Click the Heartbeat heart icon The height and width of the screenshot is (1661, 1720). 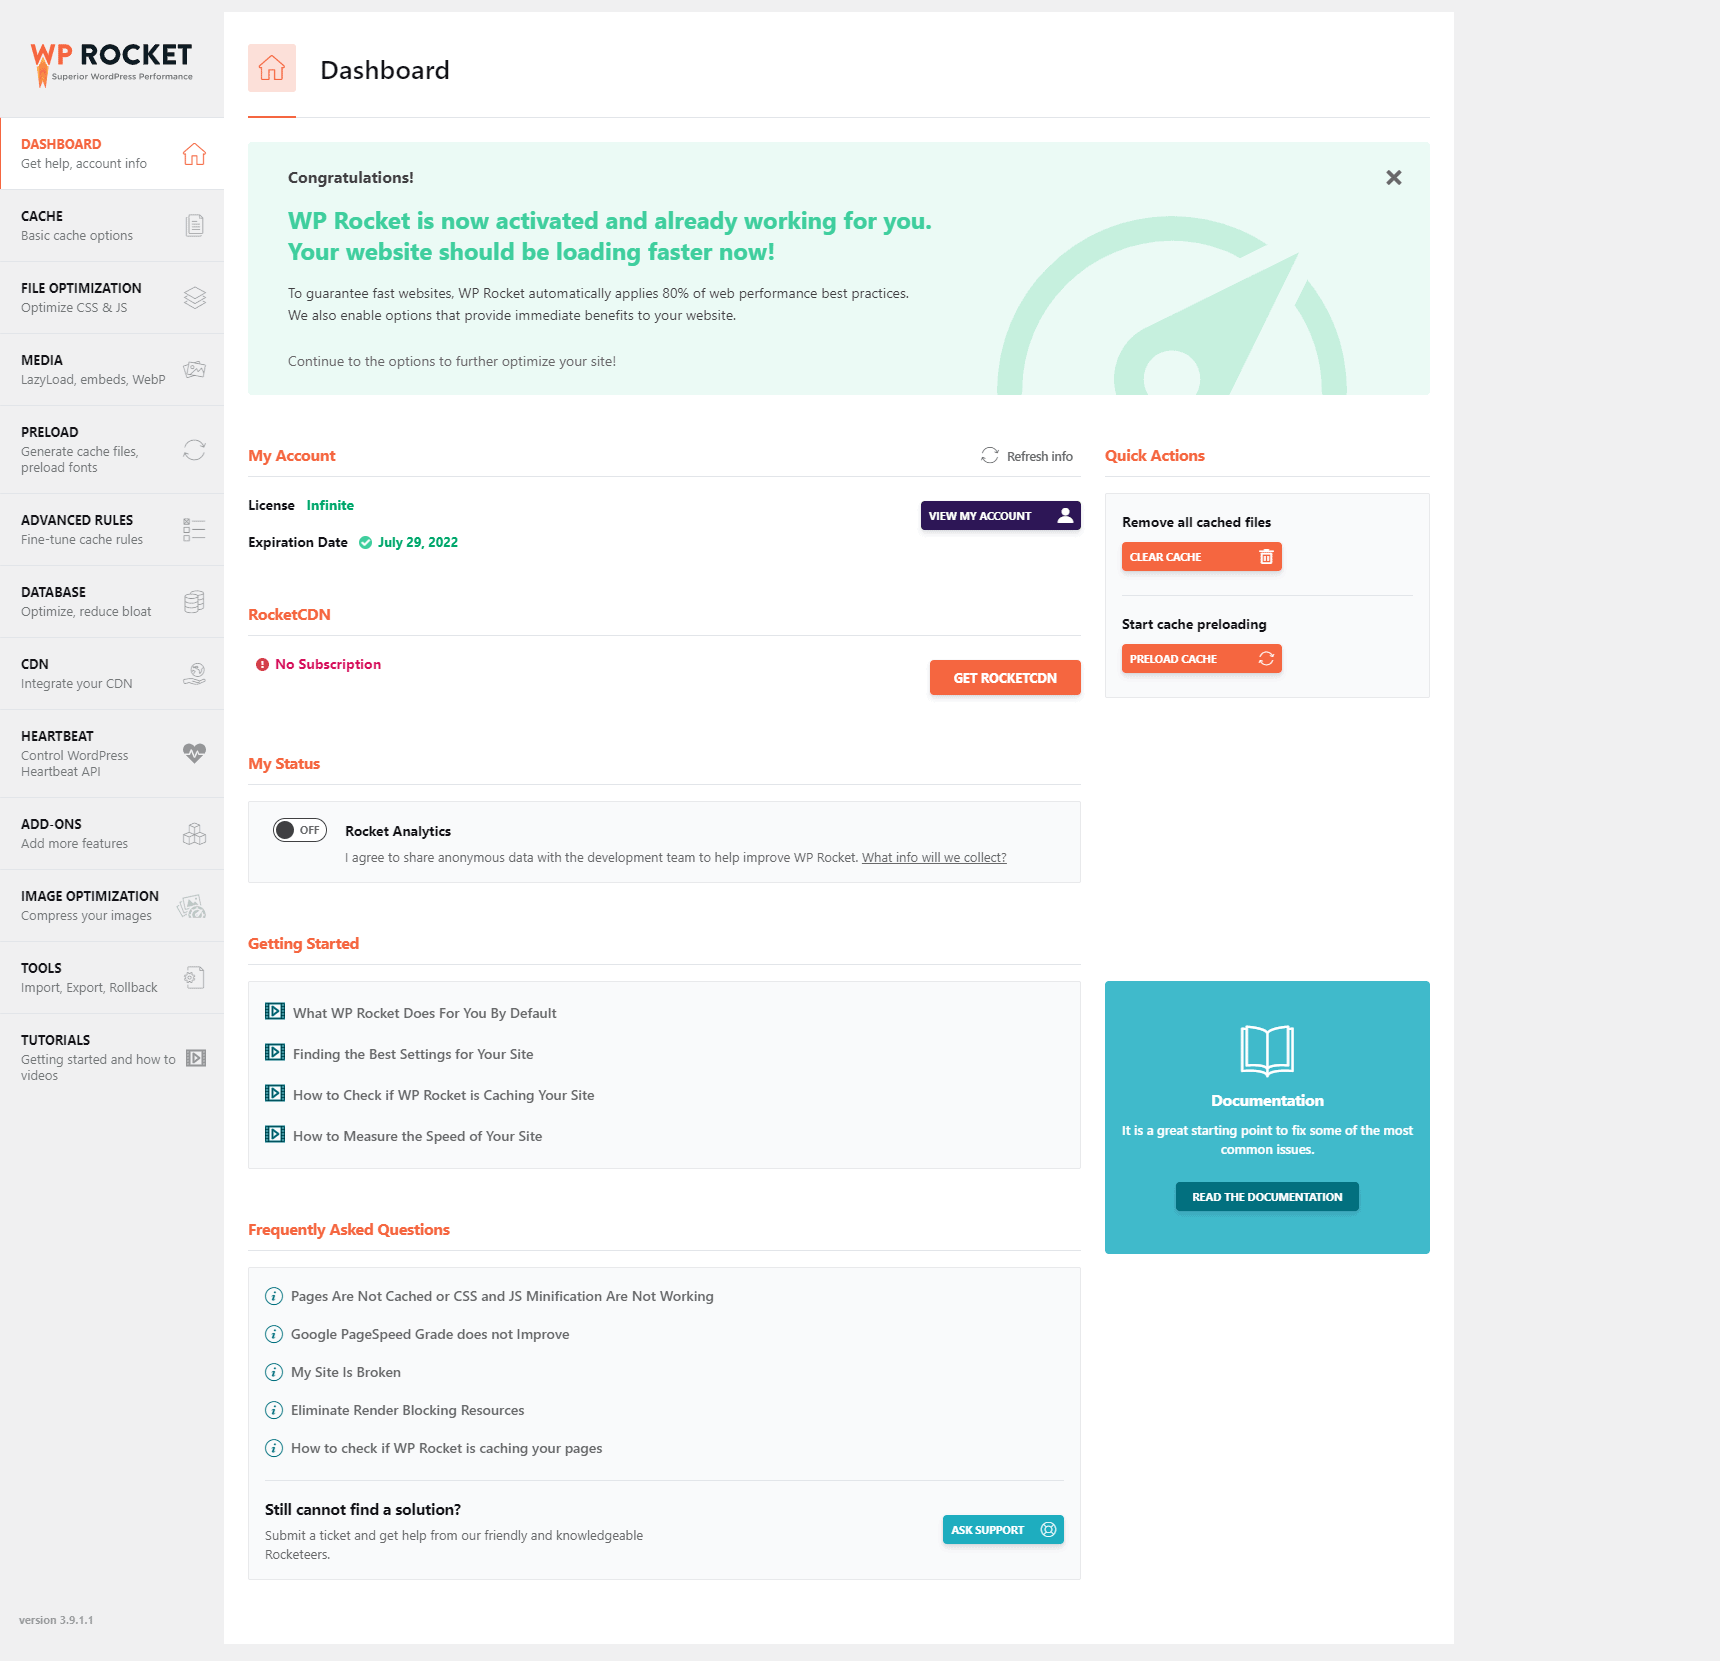(x=195, y=754)
